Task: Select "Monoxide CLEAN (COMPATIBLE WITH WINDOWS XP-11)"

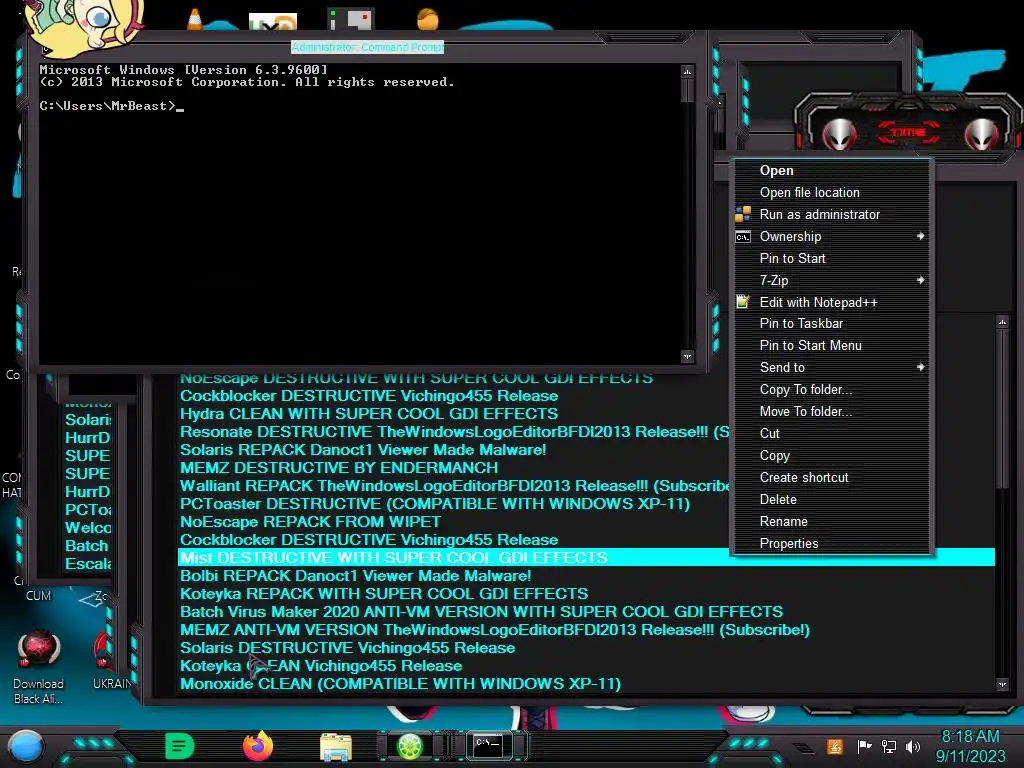Action: pos(400,684)
